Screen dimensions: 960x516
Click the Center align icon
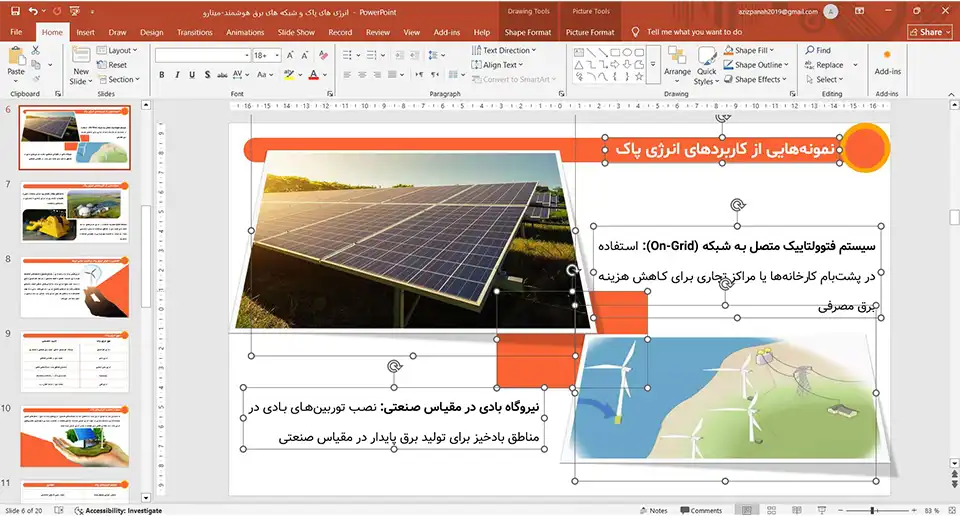[362, 75]
